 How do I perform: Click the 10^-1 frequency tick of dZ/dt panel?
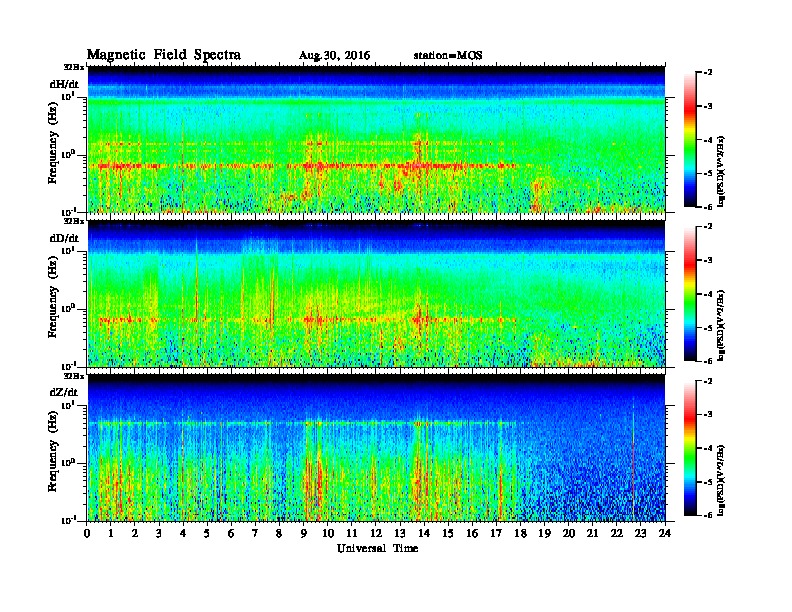(x=68, y=520)
